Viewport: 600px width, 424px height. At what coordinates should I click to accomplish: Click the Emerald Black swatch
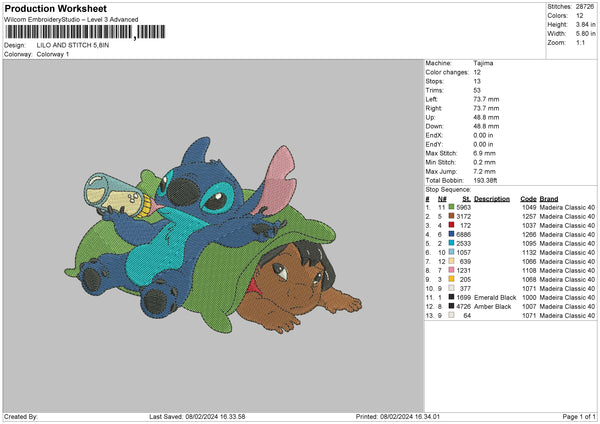452,297
